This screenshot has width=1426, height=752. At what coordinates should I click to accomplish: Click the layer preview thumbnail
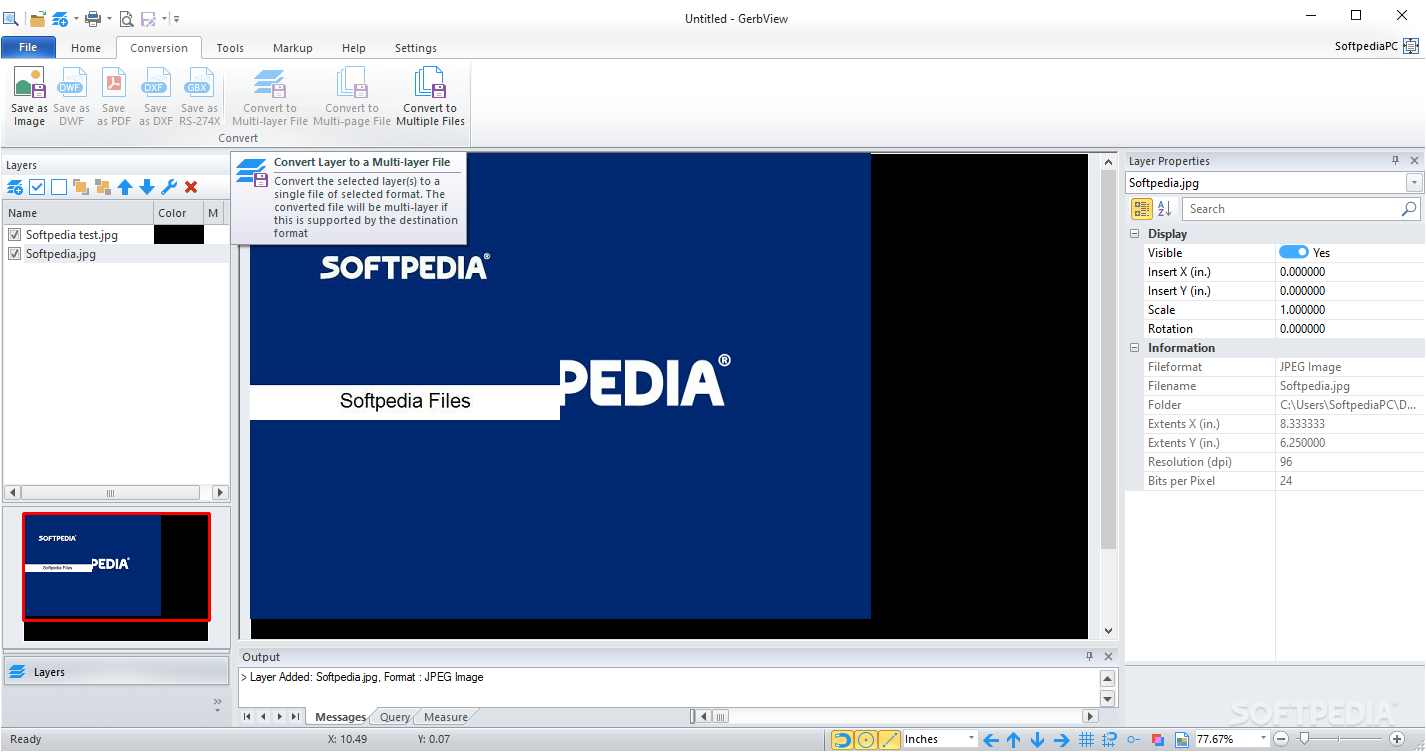click(x=117, y=577)
